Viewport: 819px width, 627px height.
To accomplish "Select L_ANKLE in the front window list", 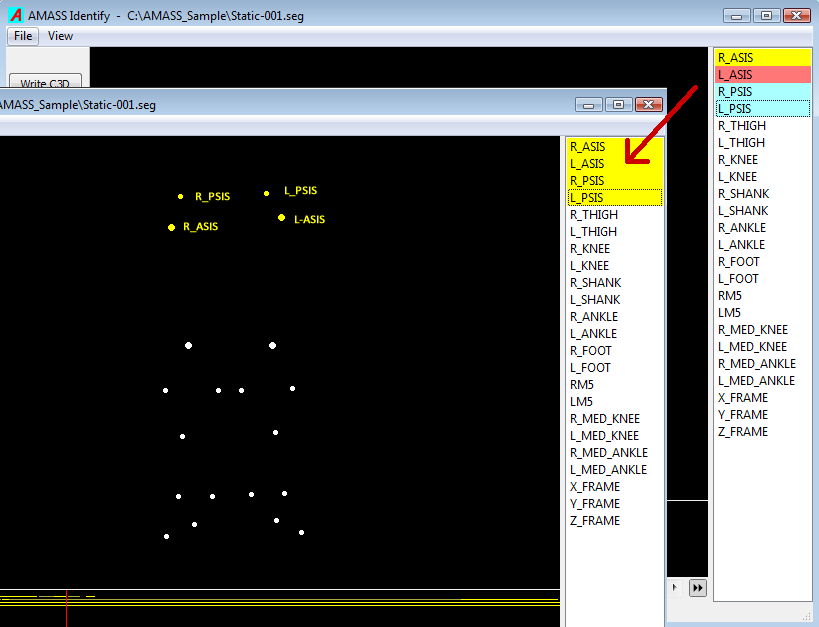I will (x=615, y=333).
